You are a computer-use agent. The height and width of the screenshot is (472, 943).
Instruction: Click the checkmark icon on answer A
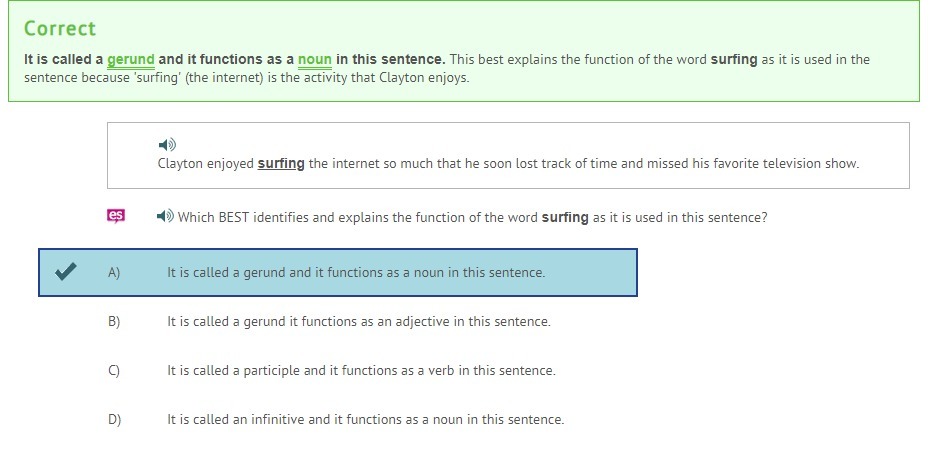[66, 272]
